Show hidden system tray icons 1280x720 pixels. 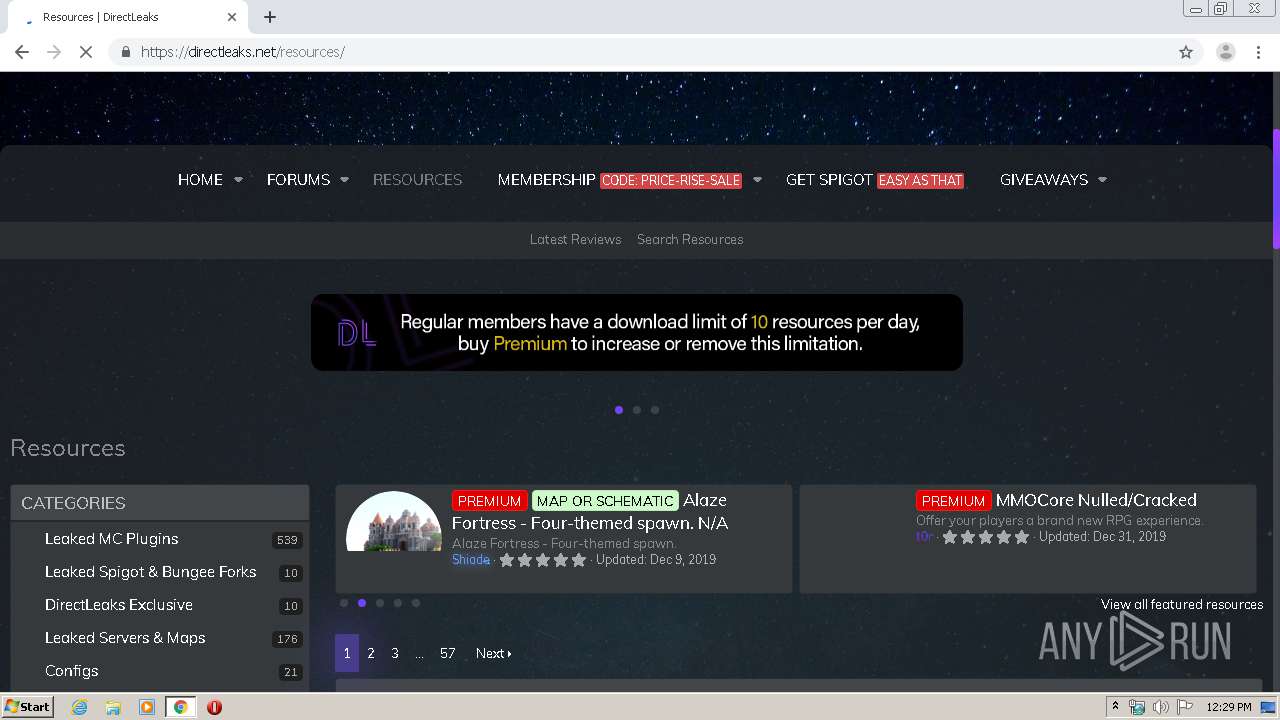[x=1115, y=707]
